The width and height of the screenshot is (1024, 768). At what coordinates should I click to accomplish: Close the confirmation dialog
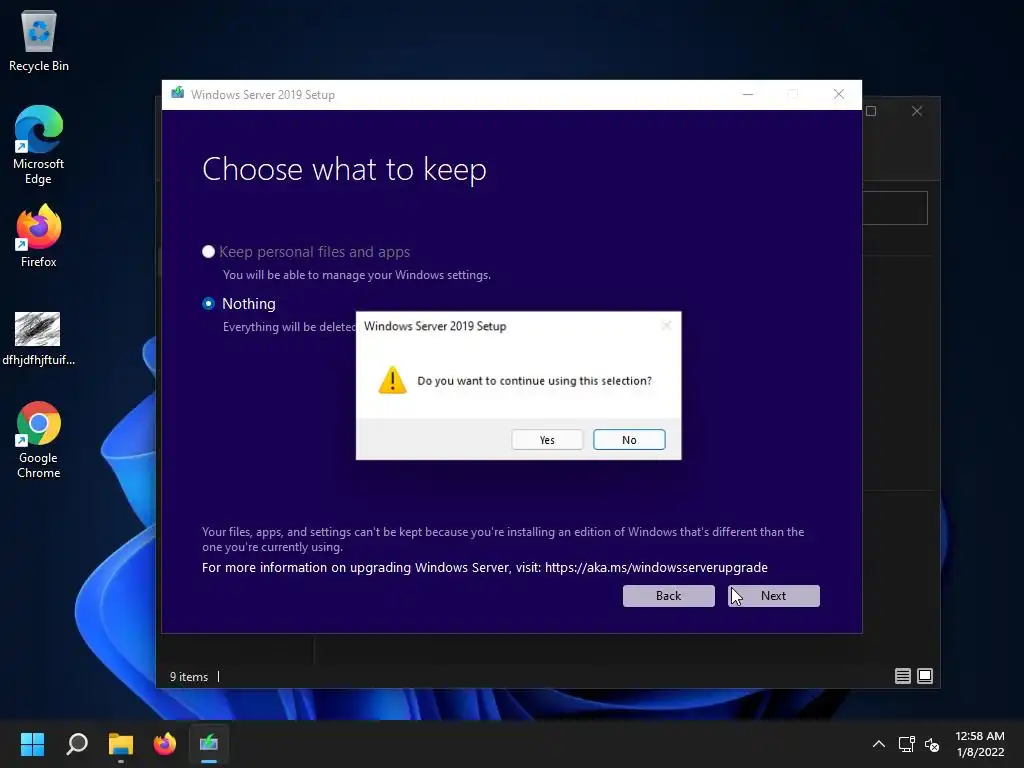click(x=666, y=325)
